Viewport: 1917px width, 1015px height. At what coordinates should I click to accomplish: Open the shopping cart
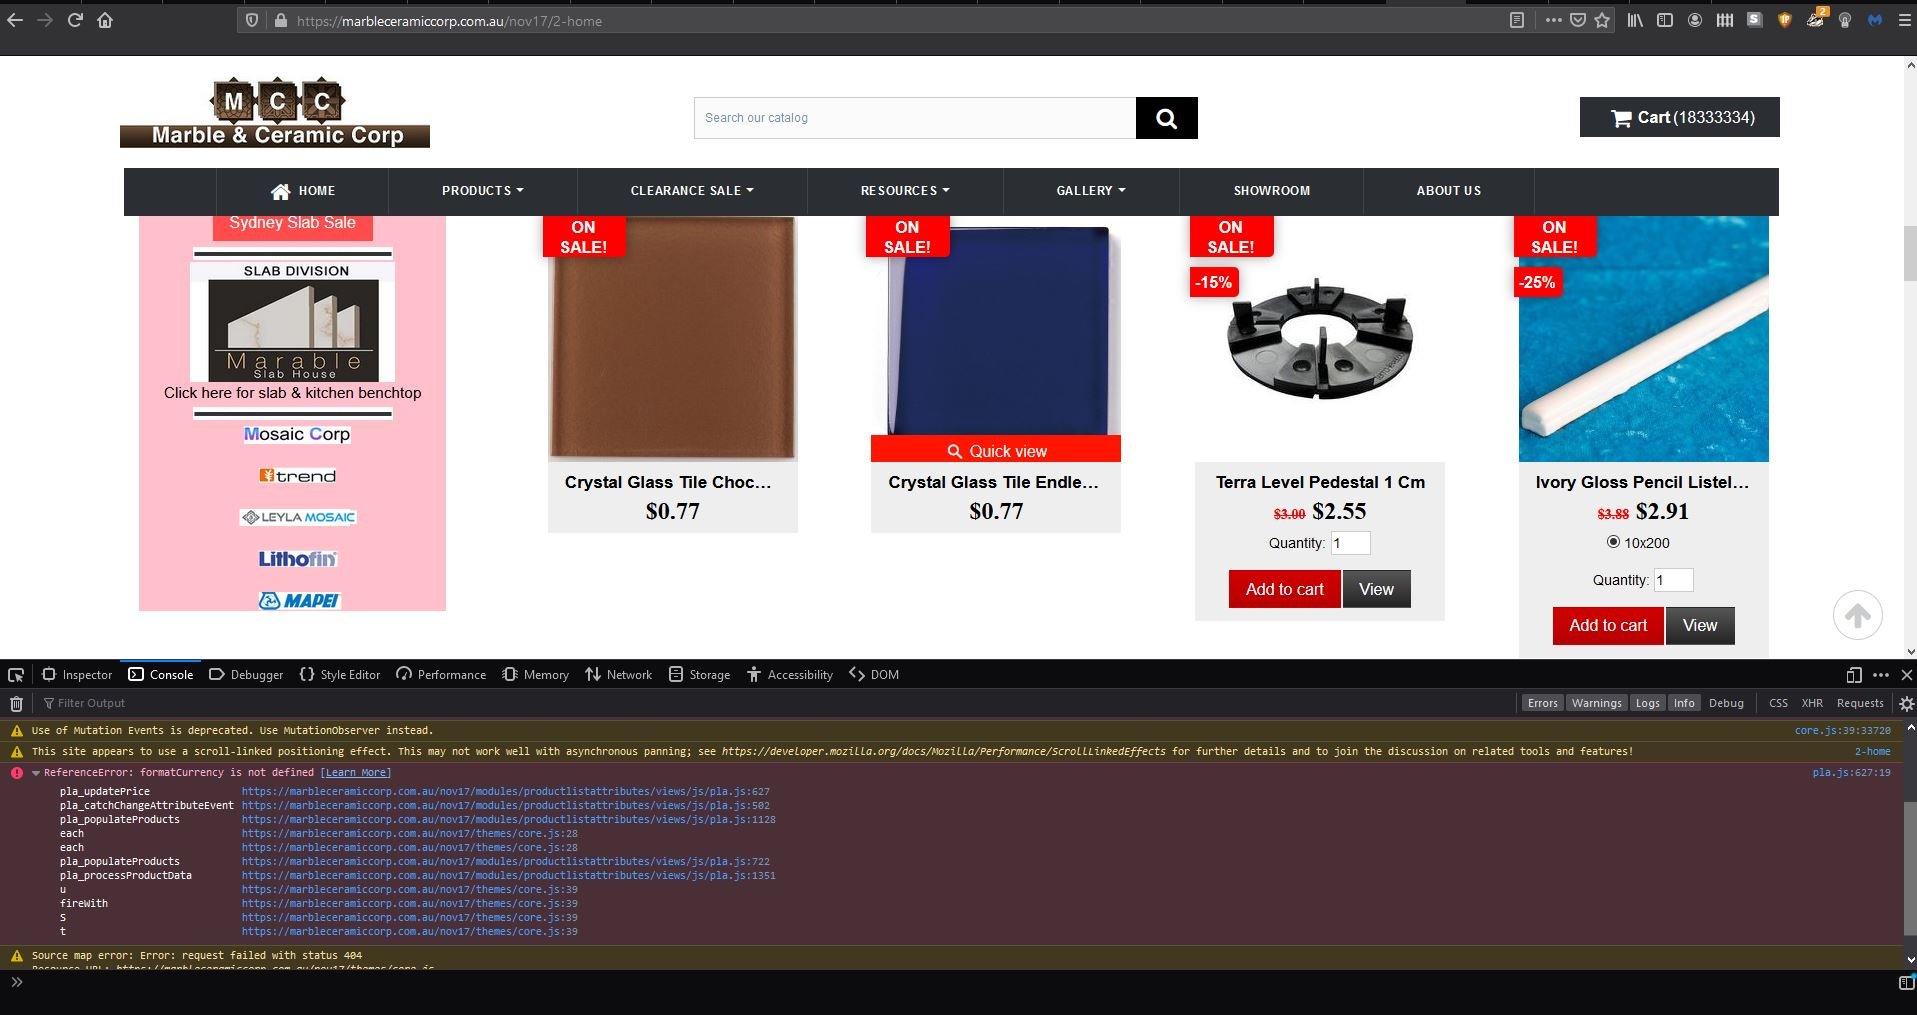point(1680,118)
